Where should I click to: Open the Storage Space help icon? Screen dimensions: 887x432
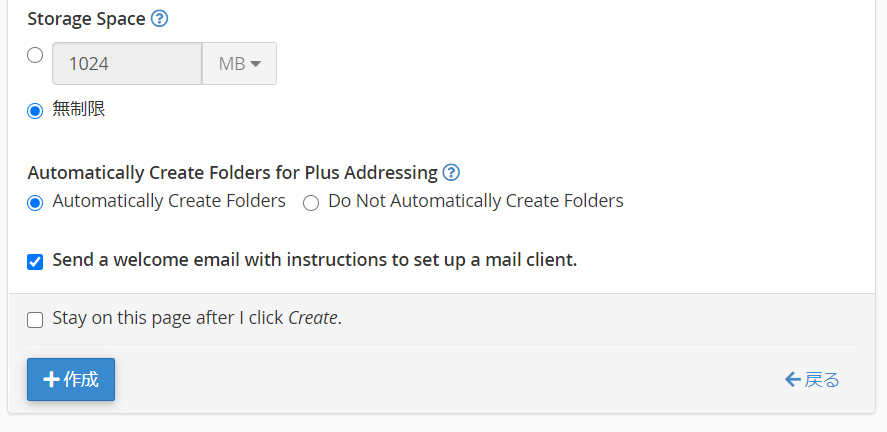point(160,19)
